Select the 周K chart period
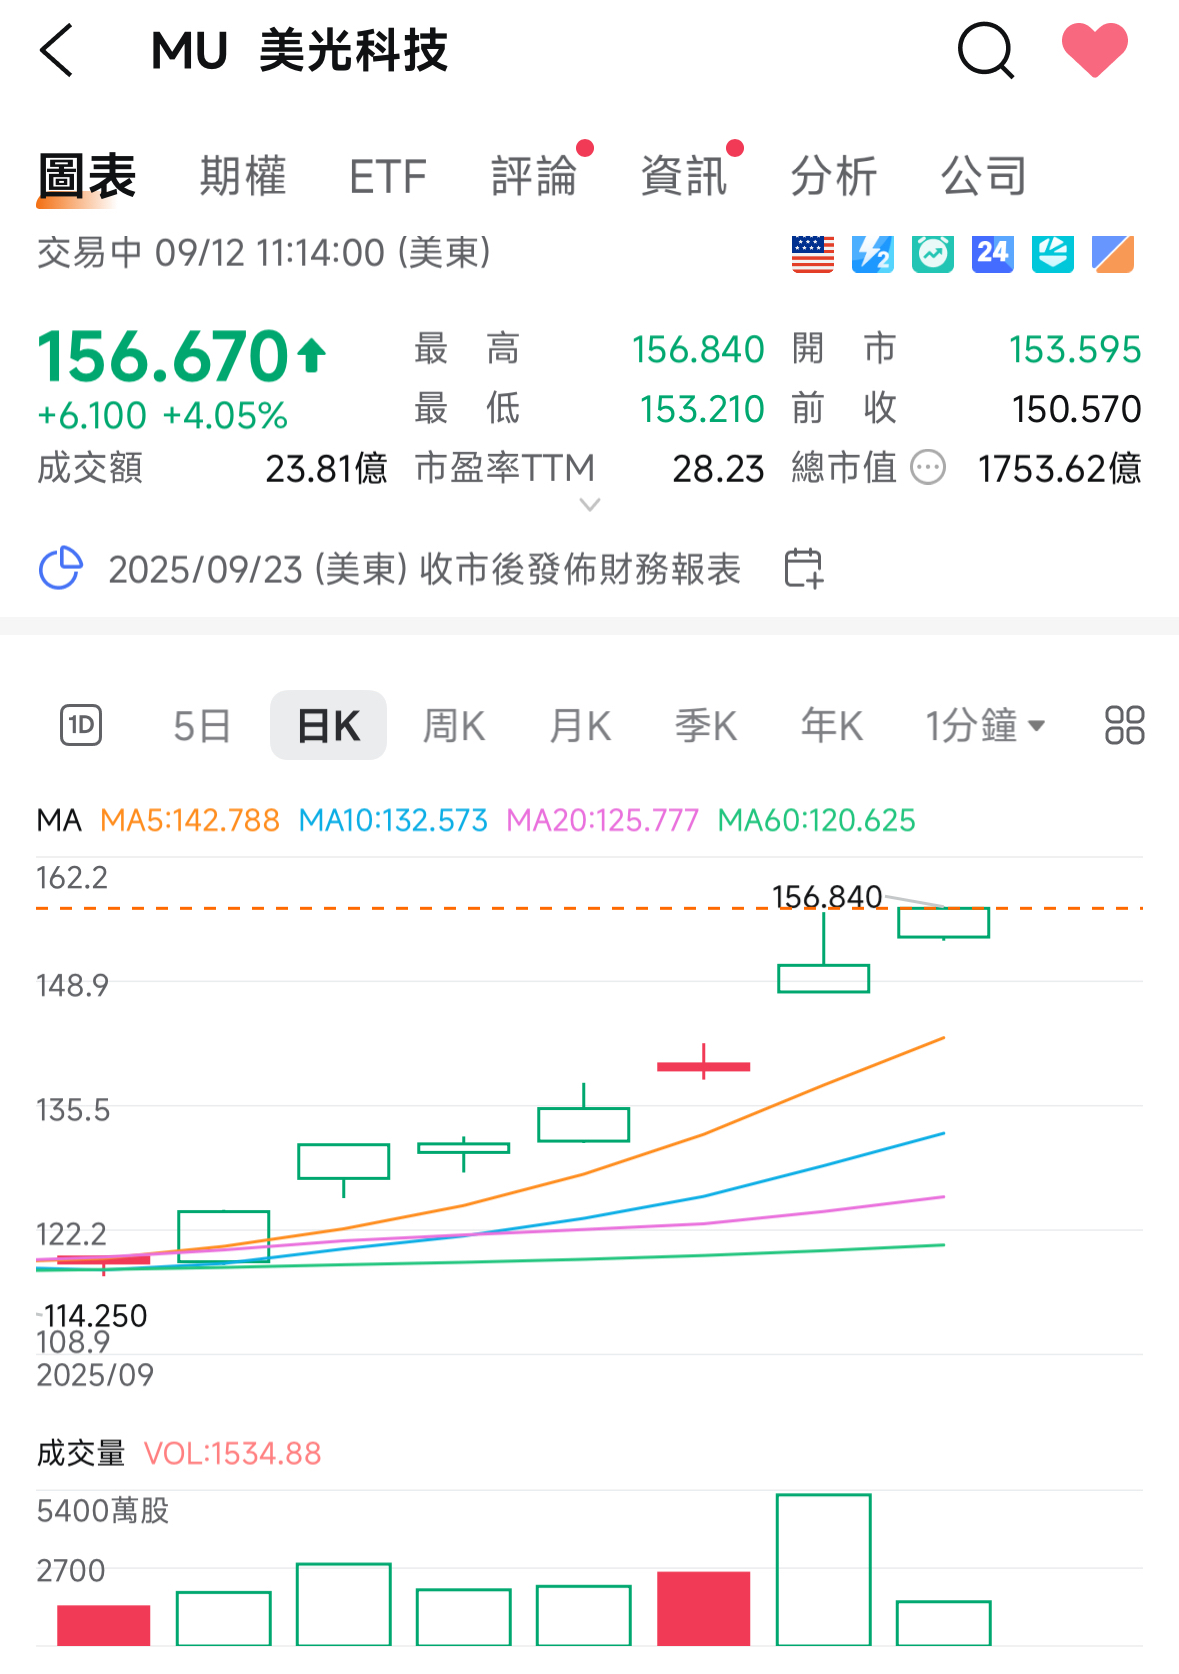 (454, 725)
